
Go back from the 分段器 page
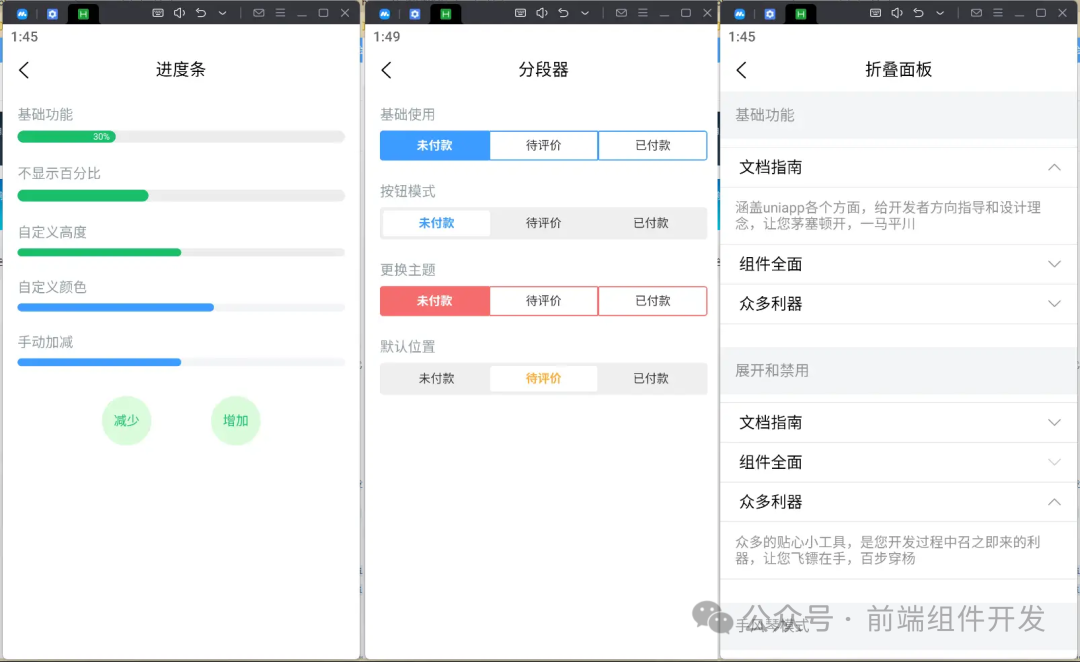click(x=386, y=70)
